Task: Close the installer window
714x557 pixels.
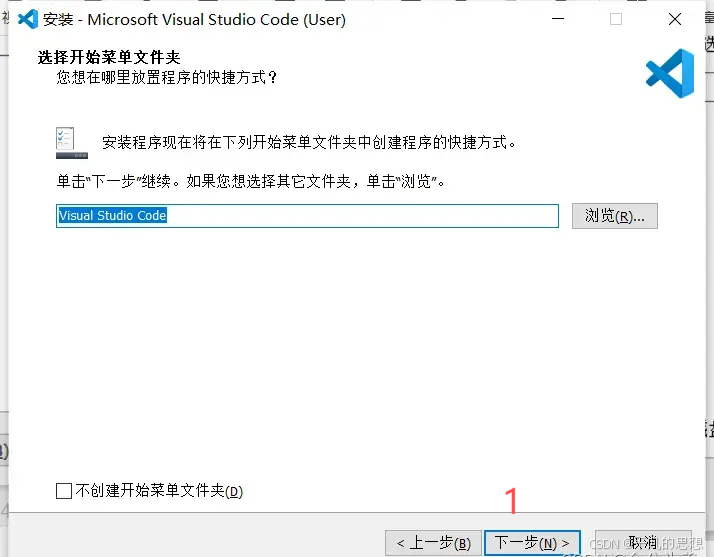Action: 675,19
